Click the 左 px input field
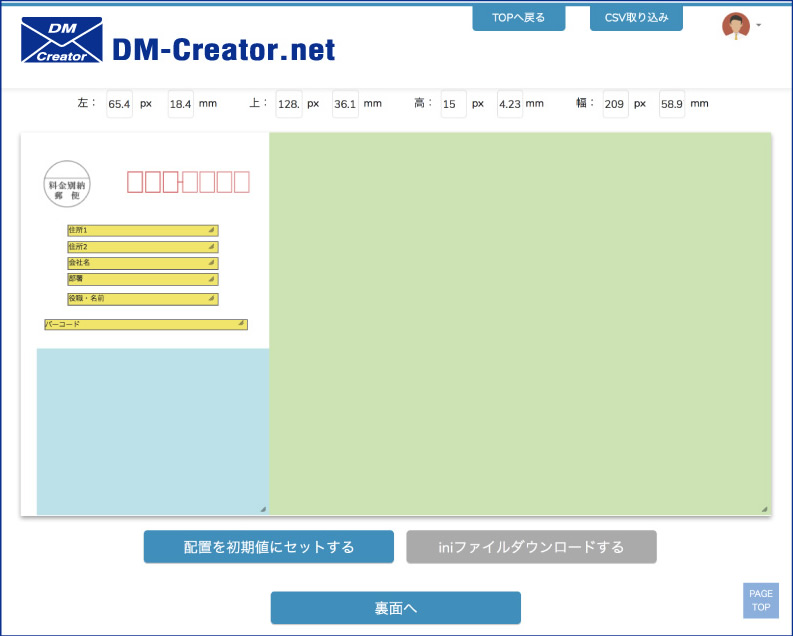This screenshot has height=636, width=793. pos(119,103)
